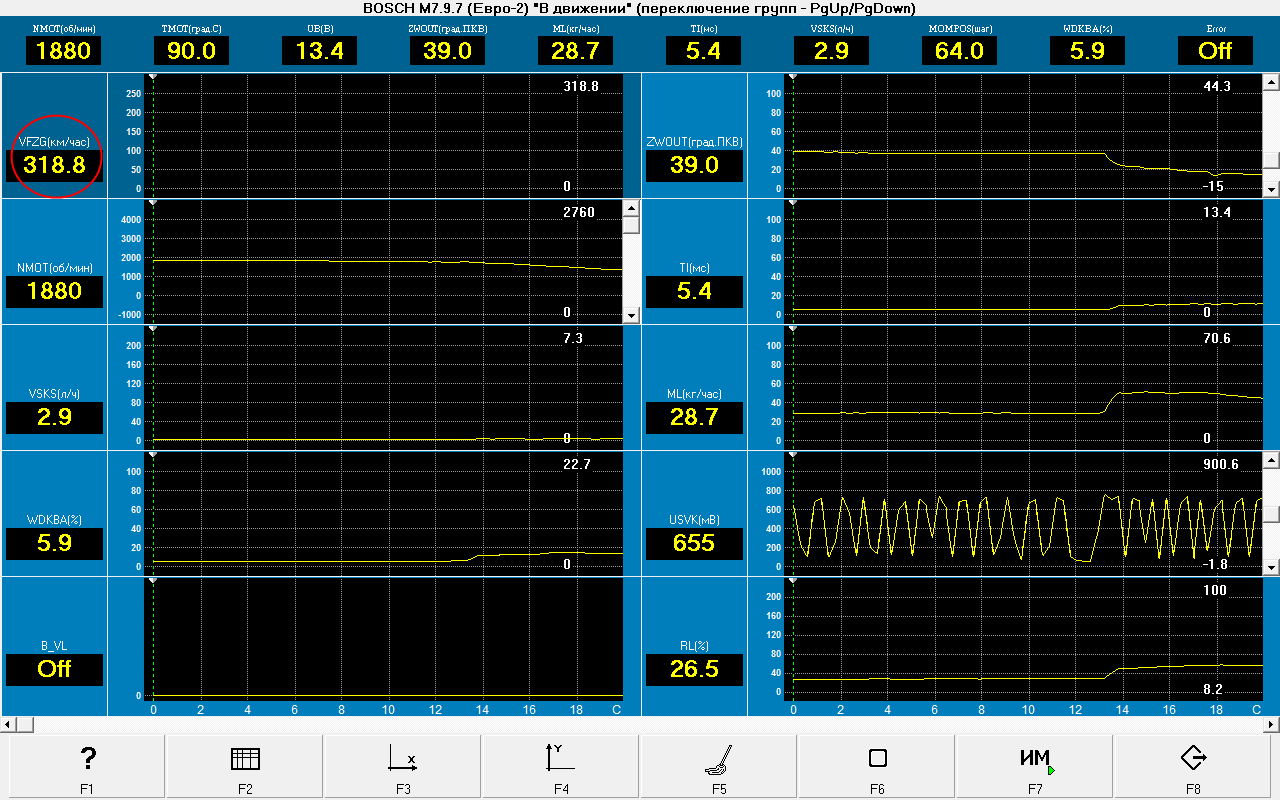The height and width of the screenshot is (800, 1280).
Task: Click the cursor marker atop the ML graph
Action: [793, 328]
